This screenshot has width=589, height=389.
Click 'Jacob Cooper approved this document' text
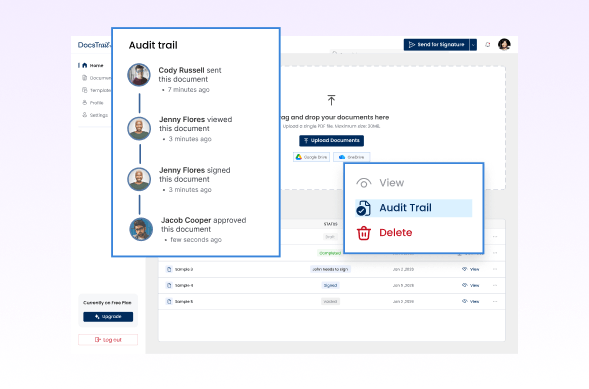click(x=204, y=225)
